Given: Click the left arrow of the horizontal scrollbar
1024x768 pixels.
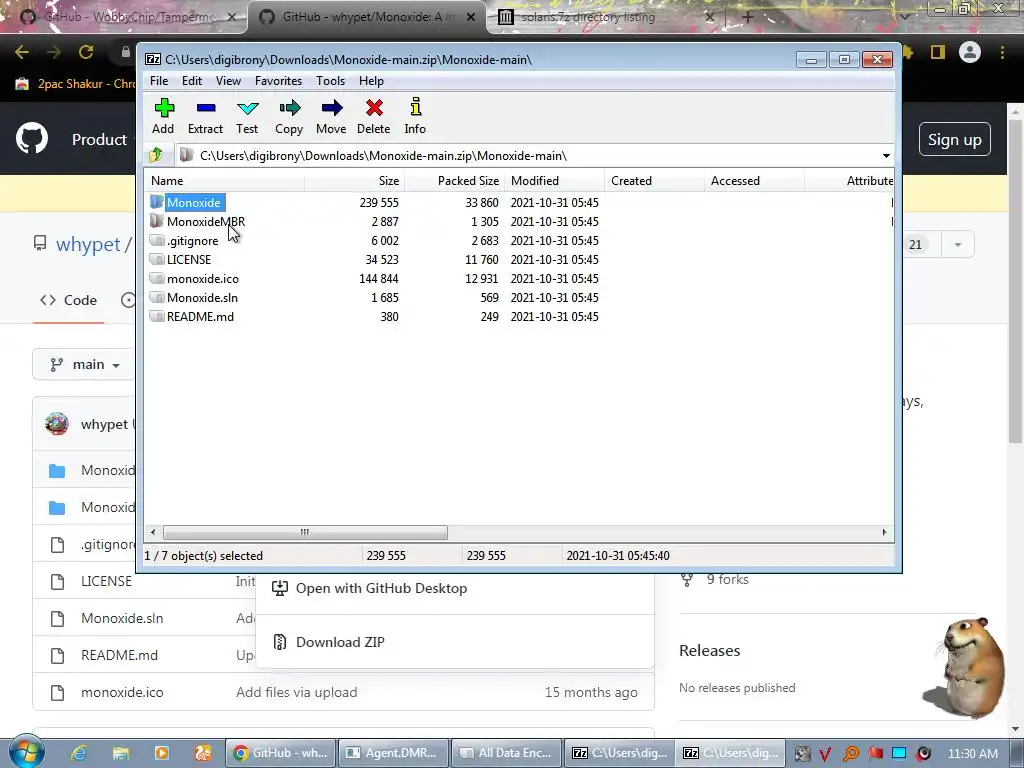Looking at the screenshot, I should tap(153, 532).
